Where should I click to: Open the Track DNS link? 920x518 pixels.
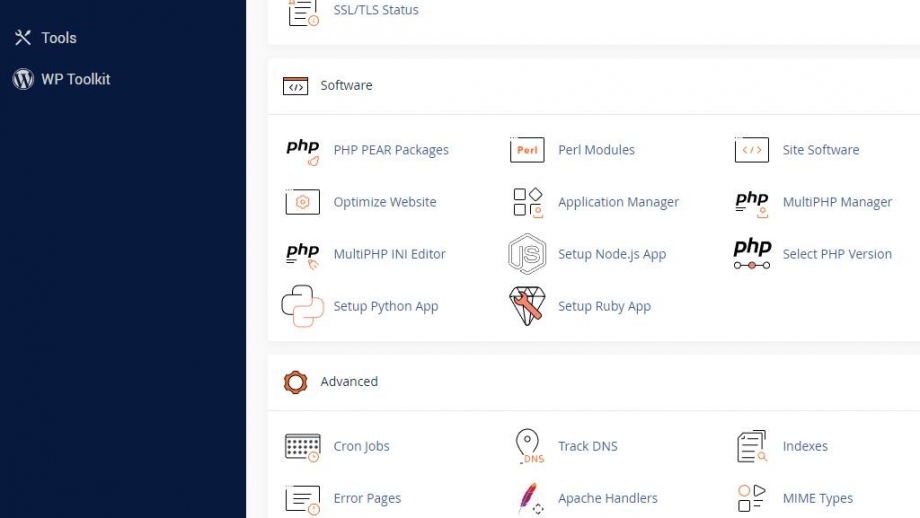tap(588, 446)
